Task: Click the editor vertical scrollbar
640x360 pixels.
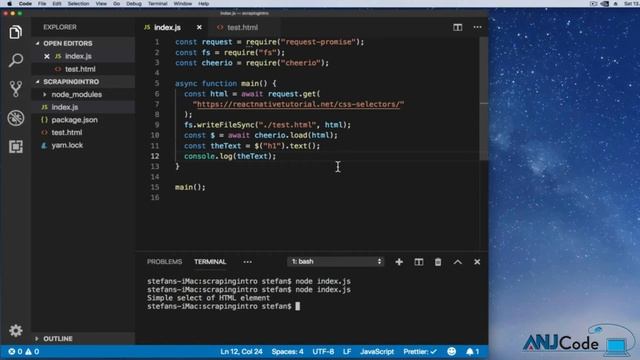Action: (484, 98)
